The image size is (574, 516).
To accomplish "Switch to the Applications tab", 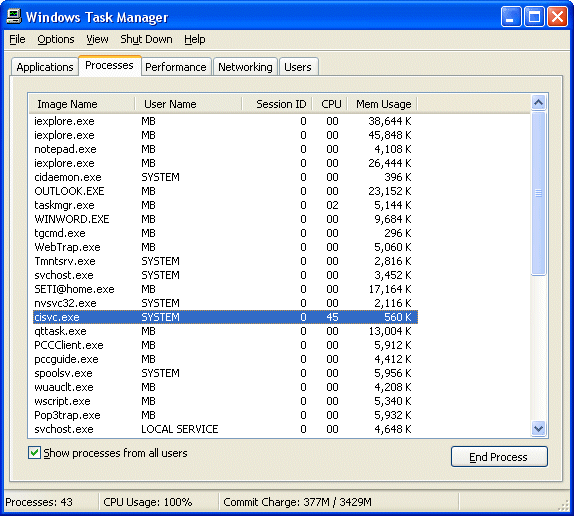I will point(45,67).
